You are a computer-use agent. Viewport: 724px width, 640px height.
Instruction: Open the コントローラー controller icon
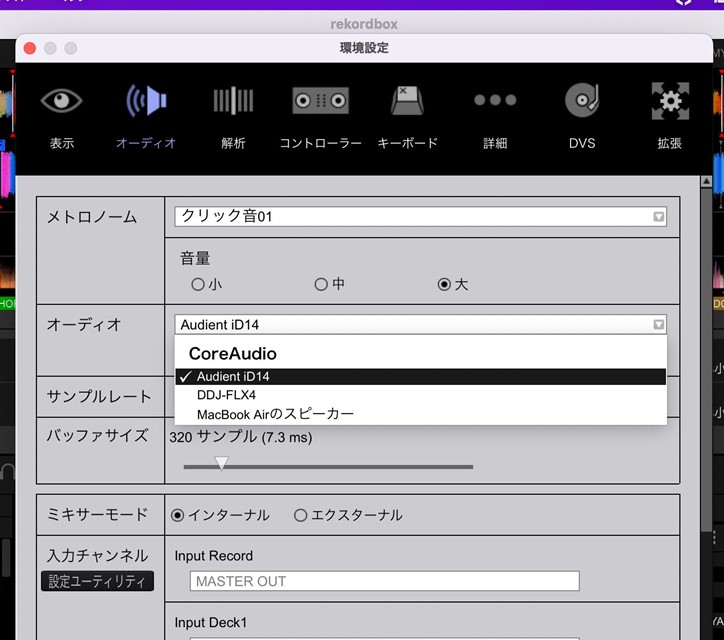[x=320, y=100]
